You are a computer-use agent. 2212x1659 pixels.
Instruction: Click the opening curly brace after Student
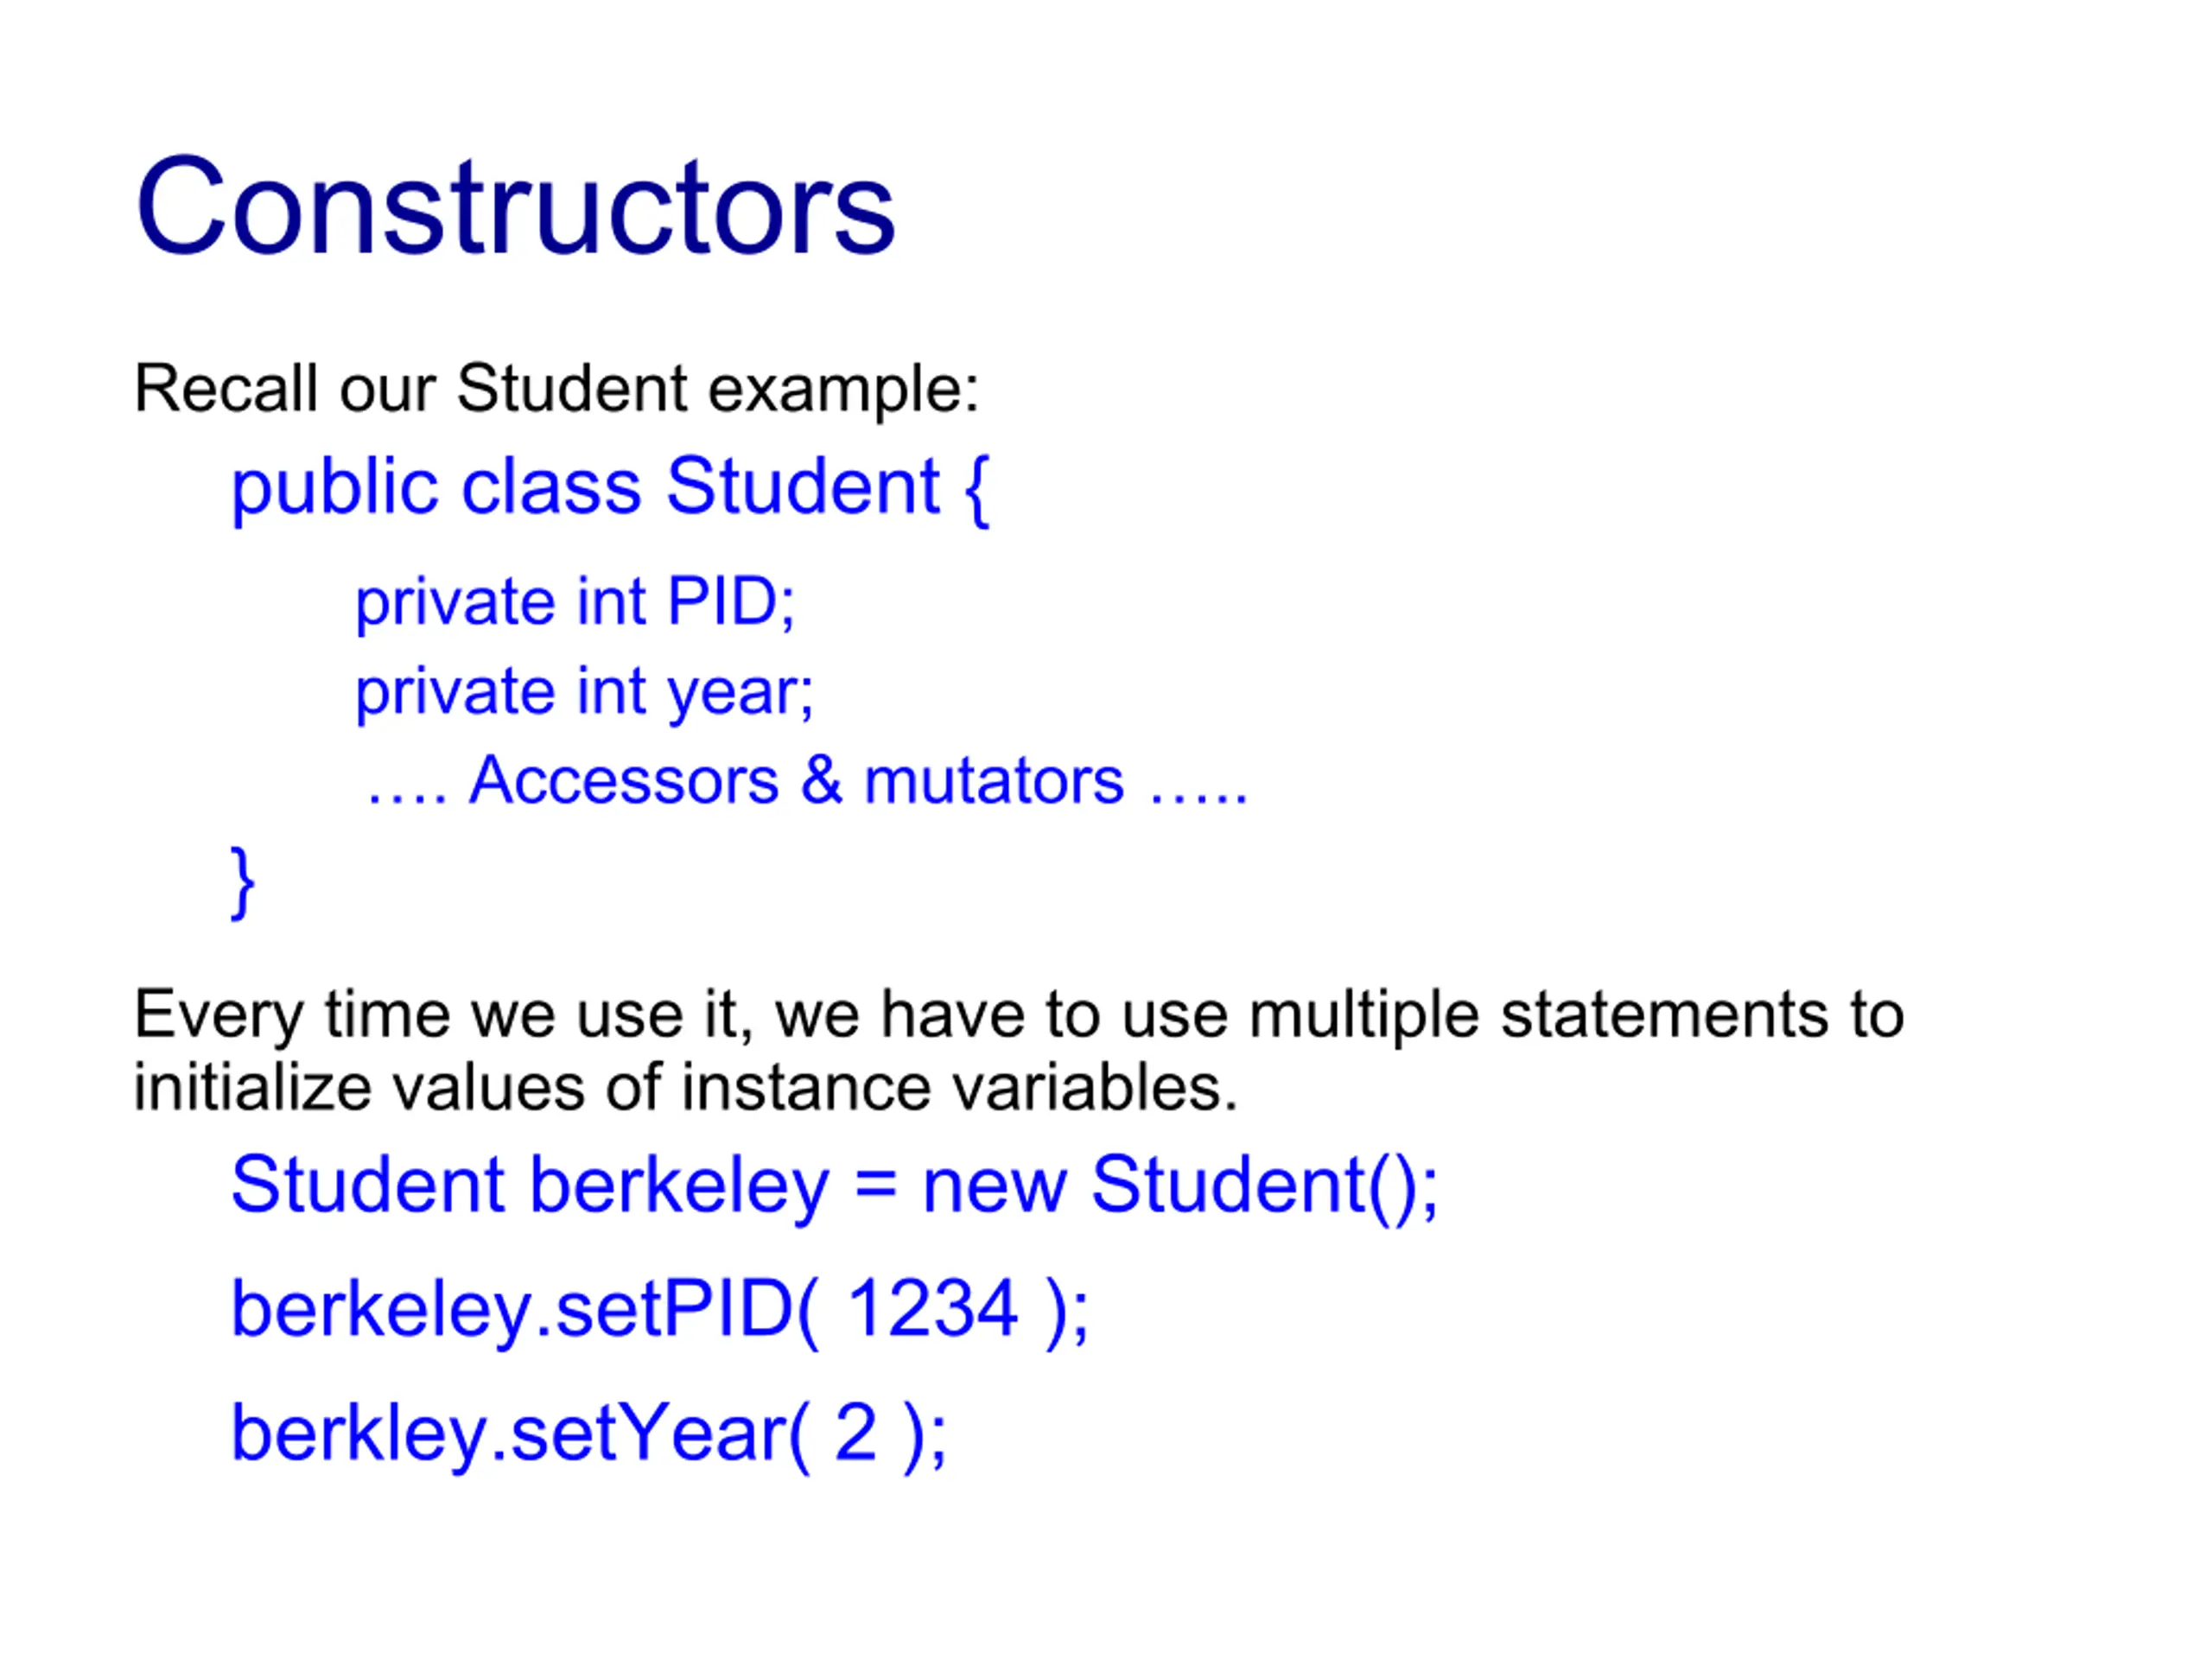click(977, 489)
